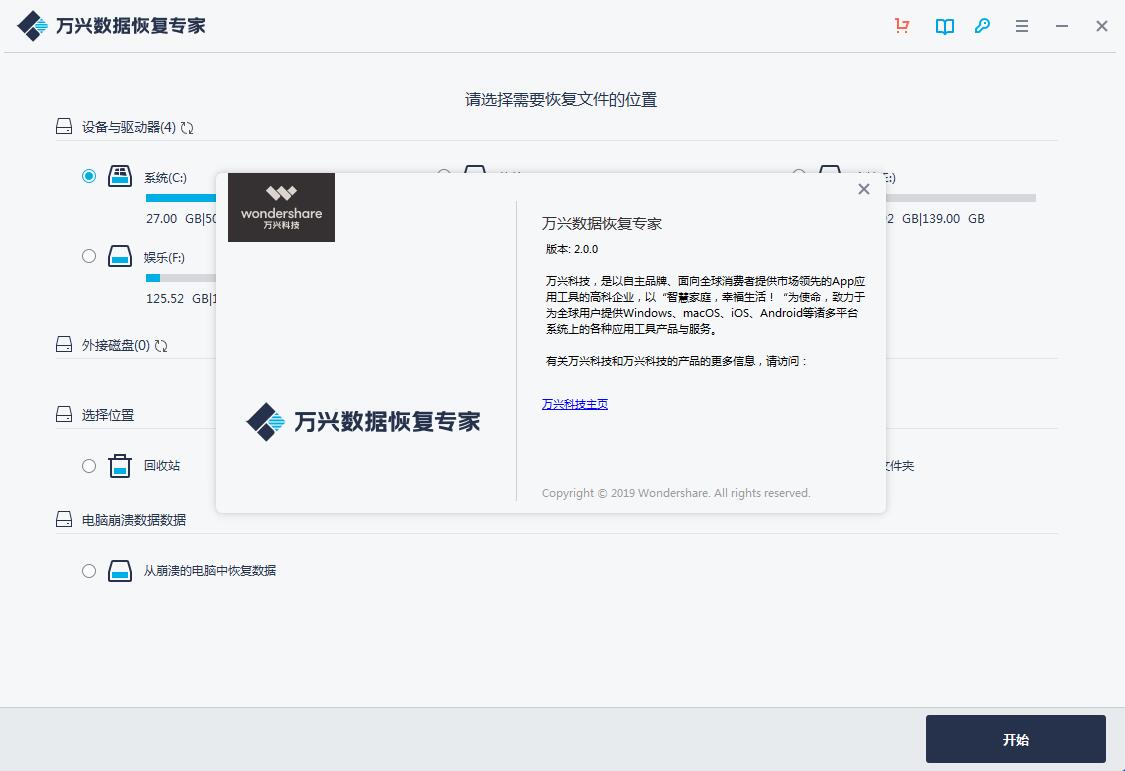Screen dimensions: 1125x771
Task: Open the 万兴科技主页 homepage link
Action: click(x=574, y=403)
